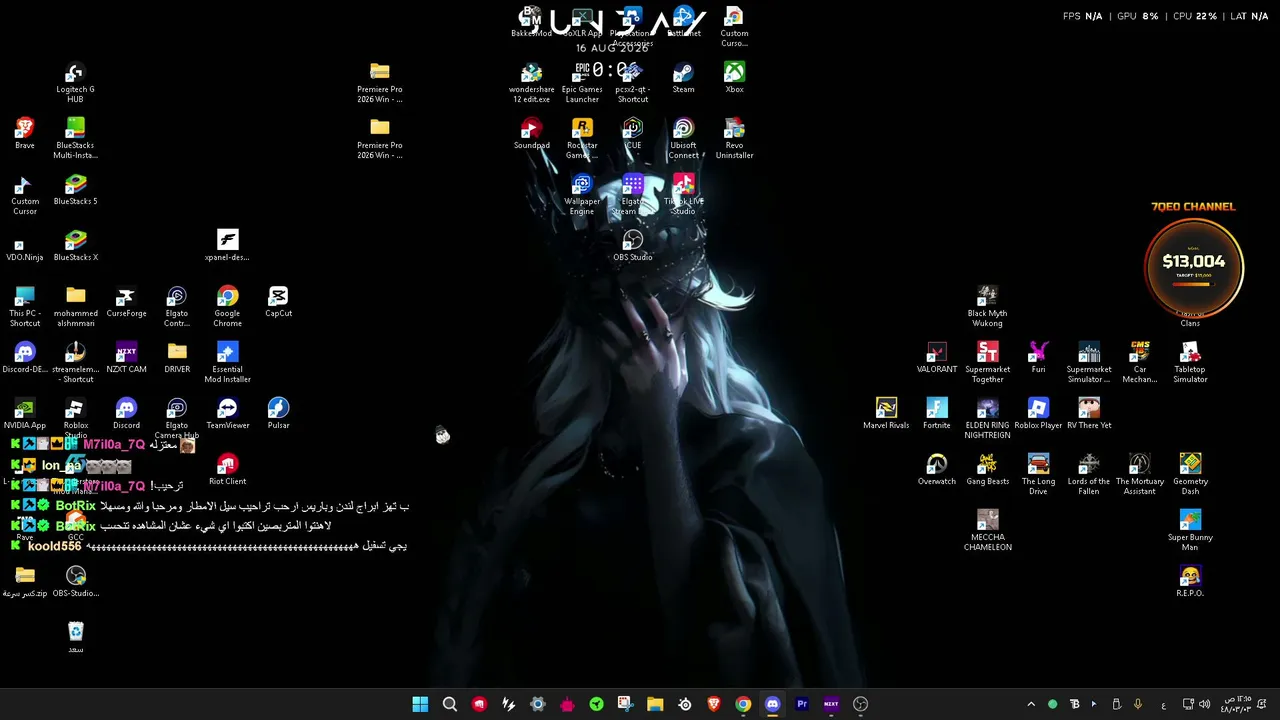Launch the OBS Studio desktop shortcut
Image resolution: width=1280 pixels, height=720 pixels.
point(632,246)
